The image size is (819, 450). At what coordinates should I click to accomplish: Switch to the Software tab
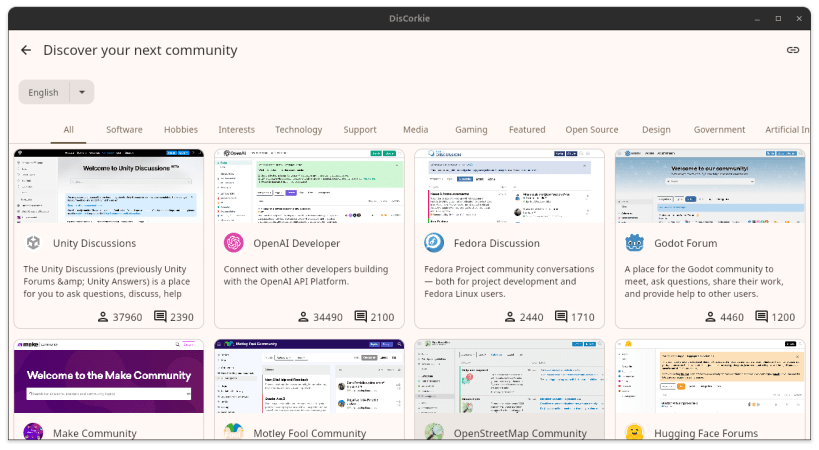(x=124, y=129)
